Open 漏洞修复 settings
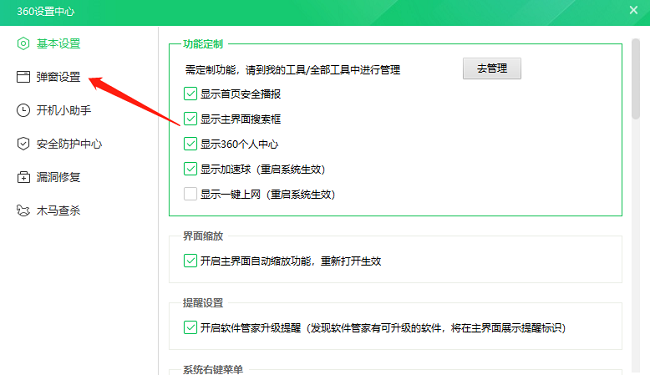650x375 pixels. click(x=58, y=177)
